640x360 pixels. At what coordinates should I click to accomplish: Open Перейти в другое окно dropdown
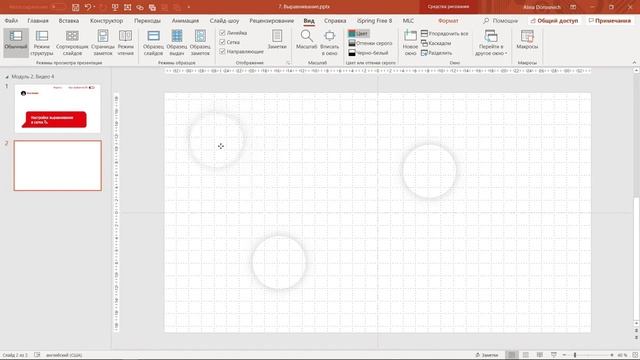[x=491, y=42]
